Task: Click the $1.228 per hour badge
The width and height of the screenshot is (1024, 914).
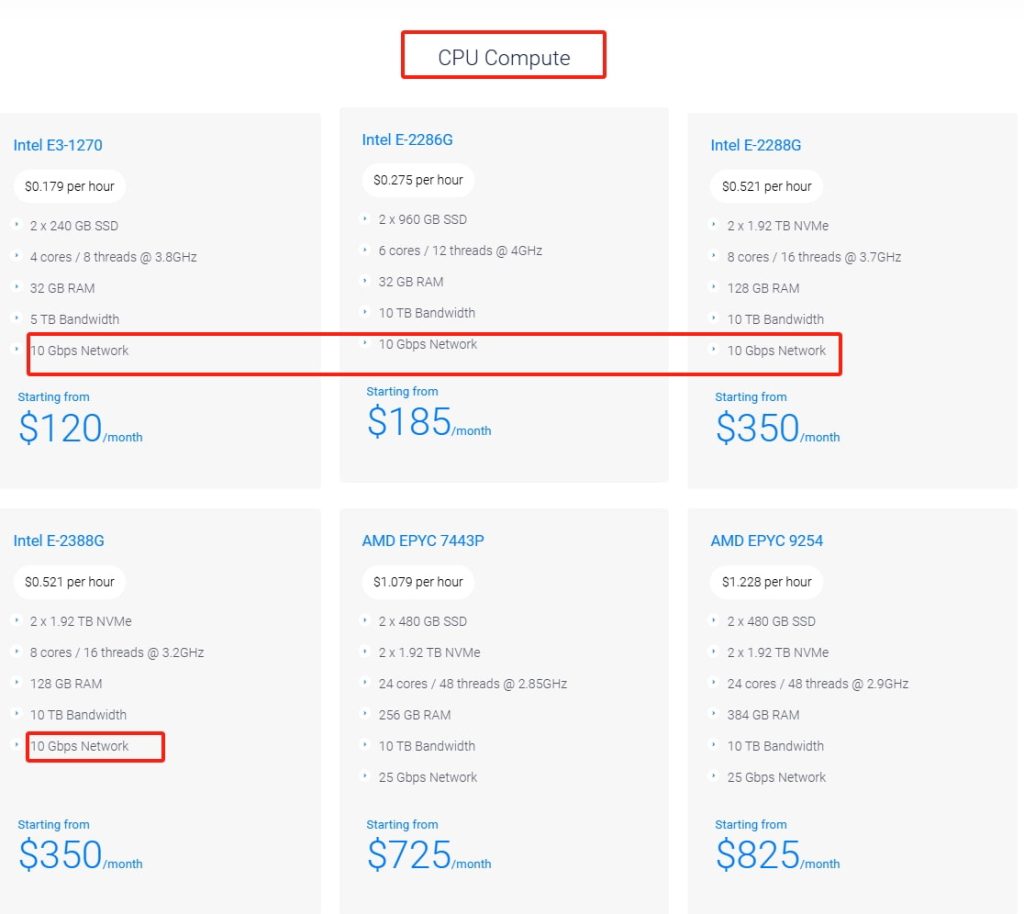Action: coord(767,582)
